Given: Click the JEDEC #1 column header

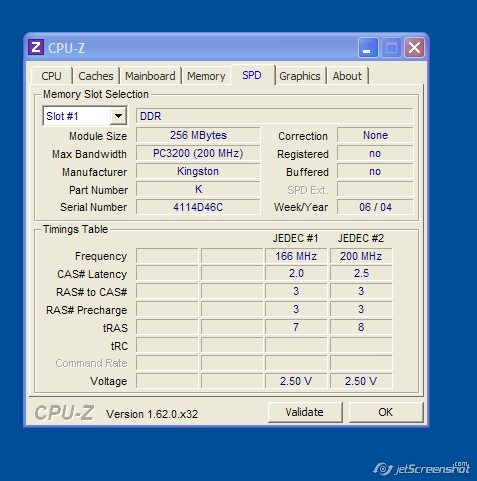Looking at the screenshot, I should click(295, 238).
